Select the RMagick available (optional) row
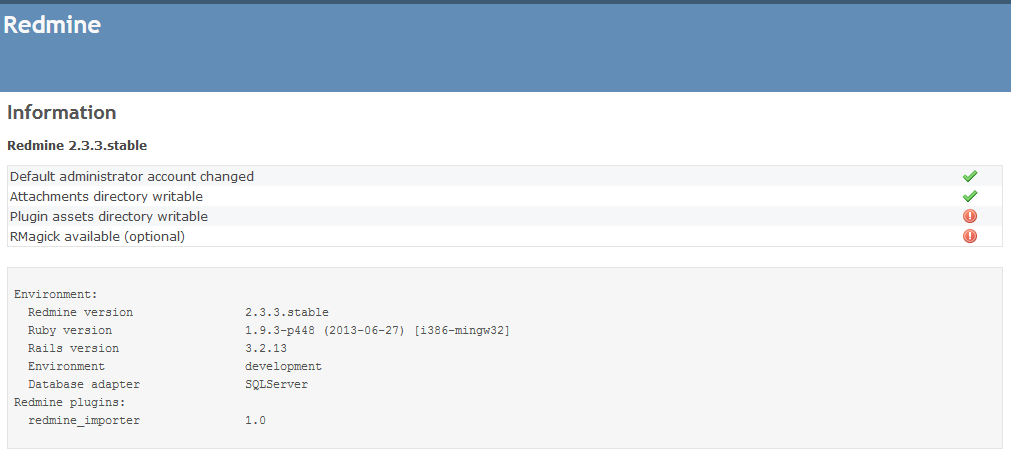The height and width of the screenshot is (471, 1011). 505,236
